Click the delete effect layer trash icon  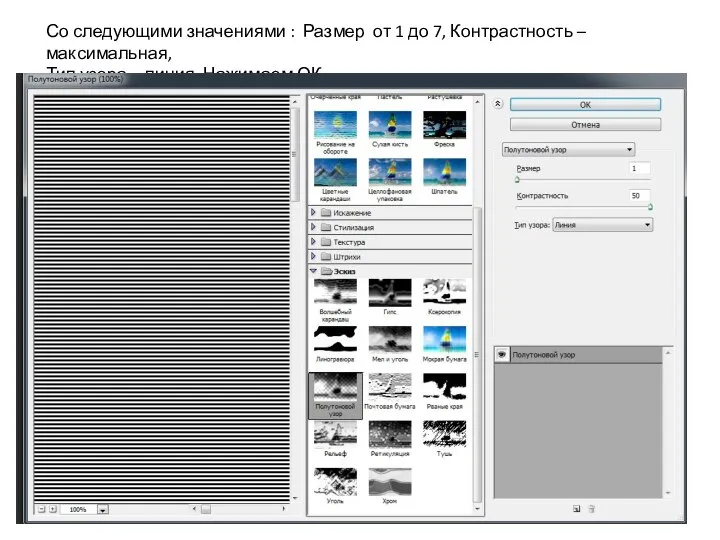coord(591,509)
